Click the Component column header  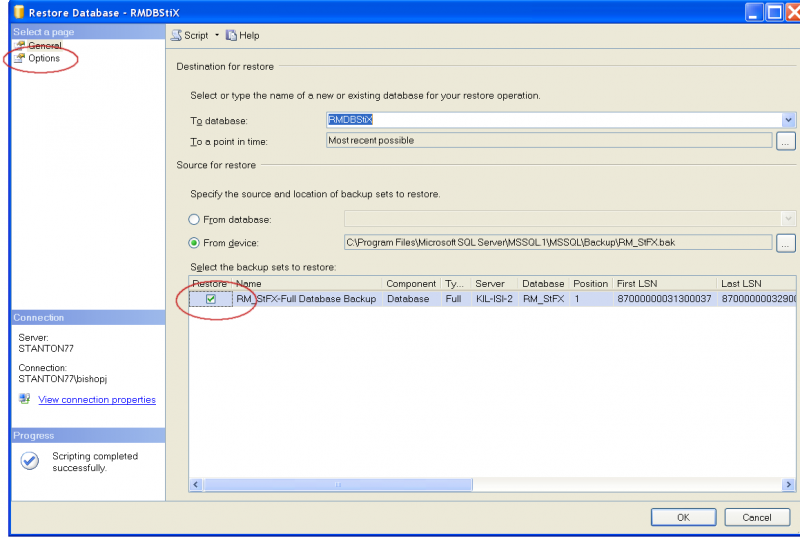(x=411, y=283)
